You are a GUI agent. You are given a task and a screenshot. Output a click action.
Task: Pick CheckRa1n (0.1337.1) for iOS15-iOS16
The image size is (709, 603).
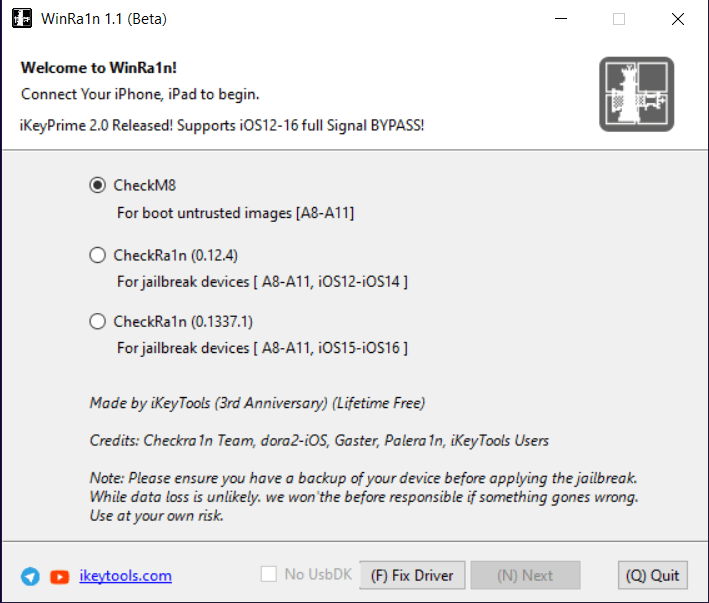click(97, 321)
